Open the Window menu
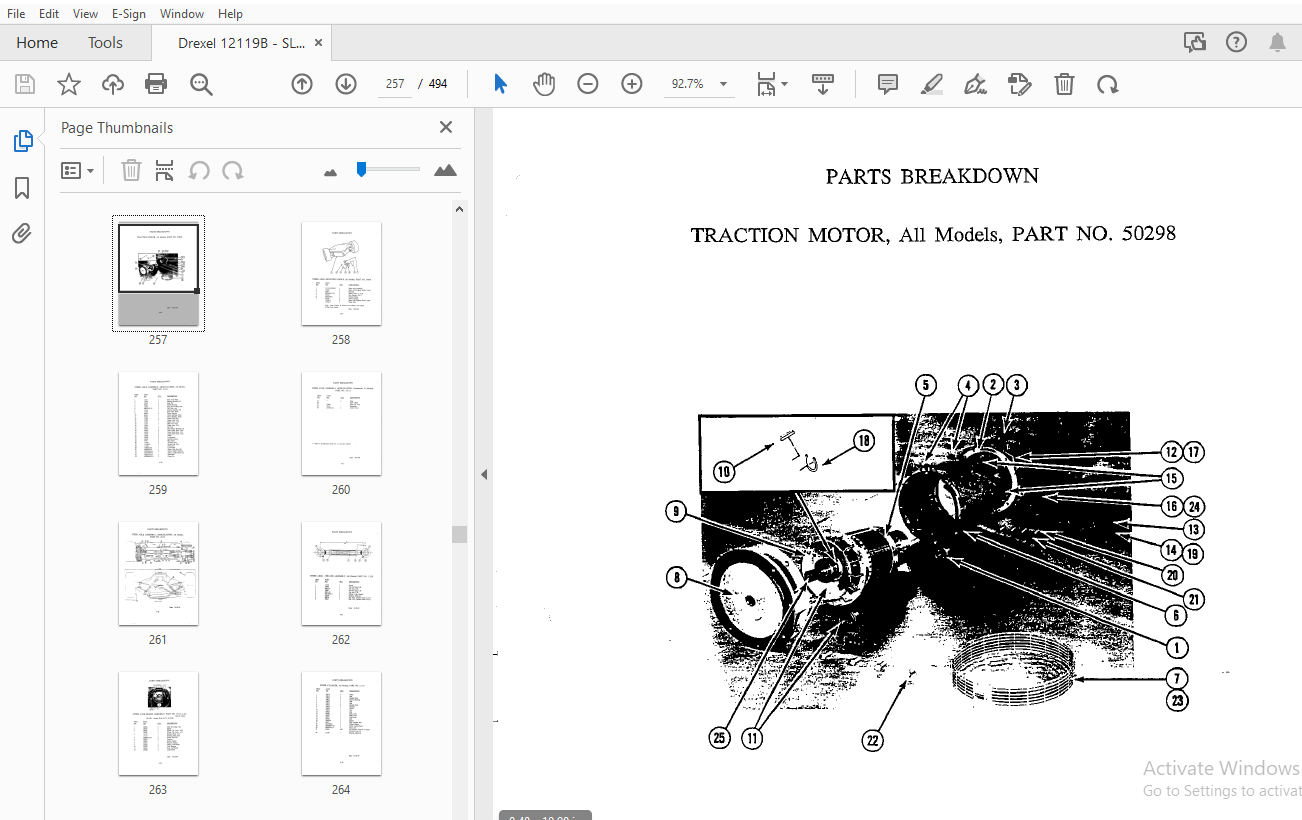 pos(182,14)
